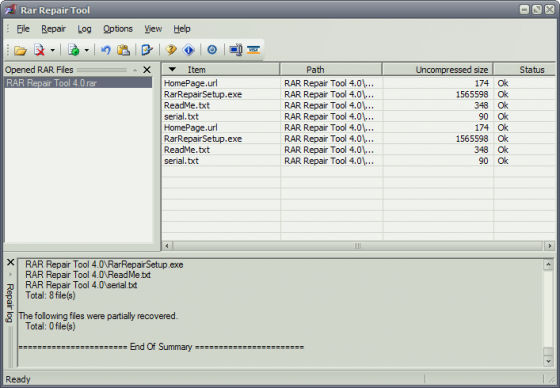
Task: Select RAR Repair Tool 4.0.rar in file list
Action: 78,83
